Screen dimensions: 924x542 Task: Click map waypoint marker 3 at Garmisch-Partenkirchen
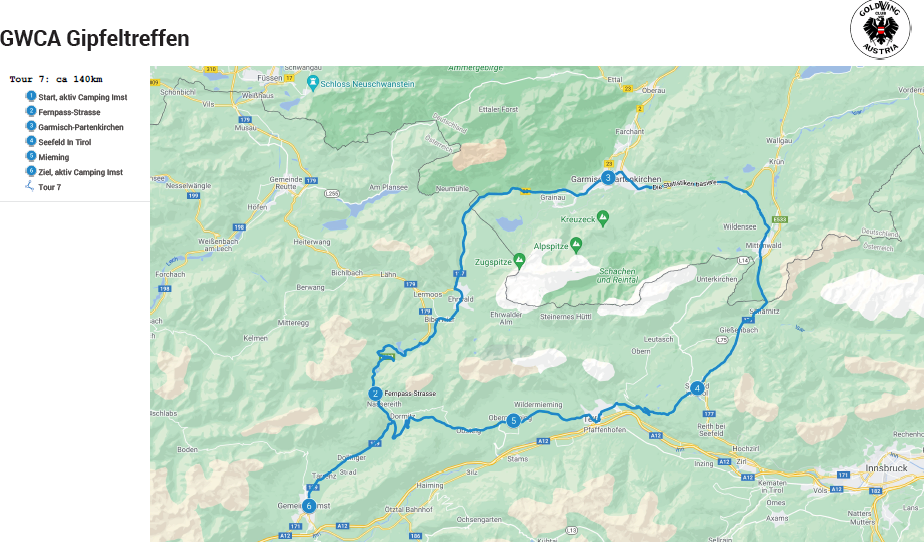coord(608,177)
